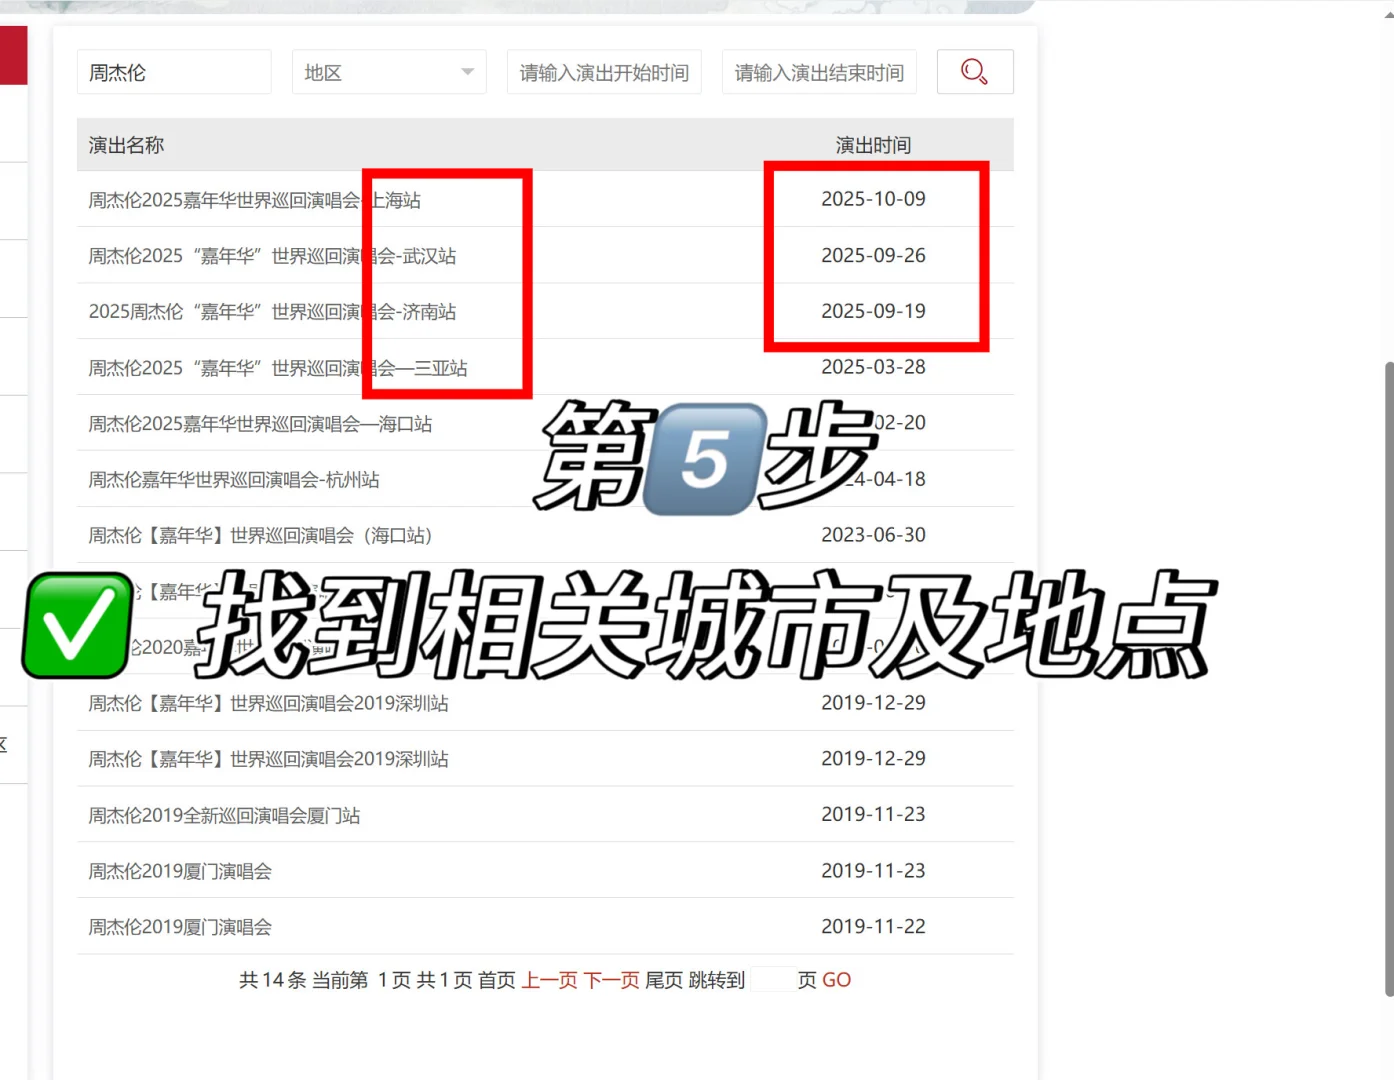Open the 武汉站 concert entry
Viewport: 1394px width, 1080px height.
(272, 255)
